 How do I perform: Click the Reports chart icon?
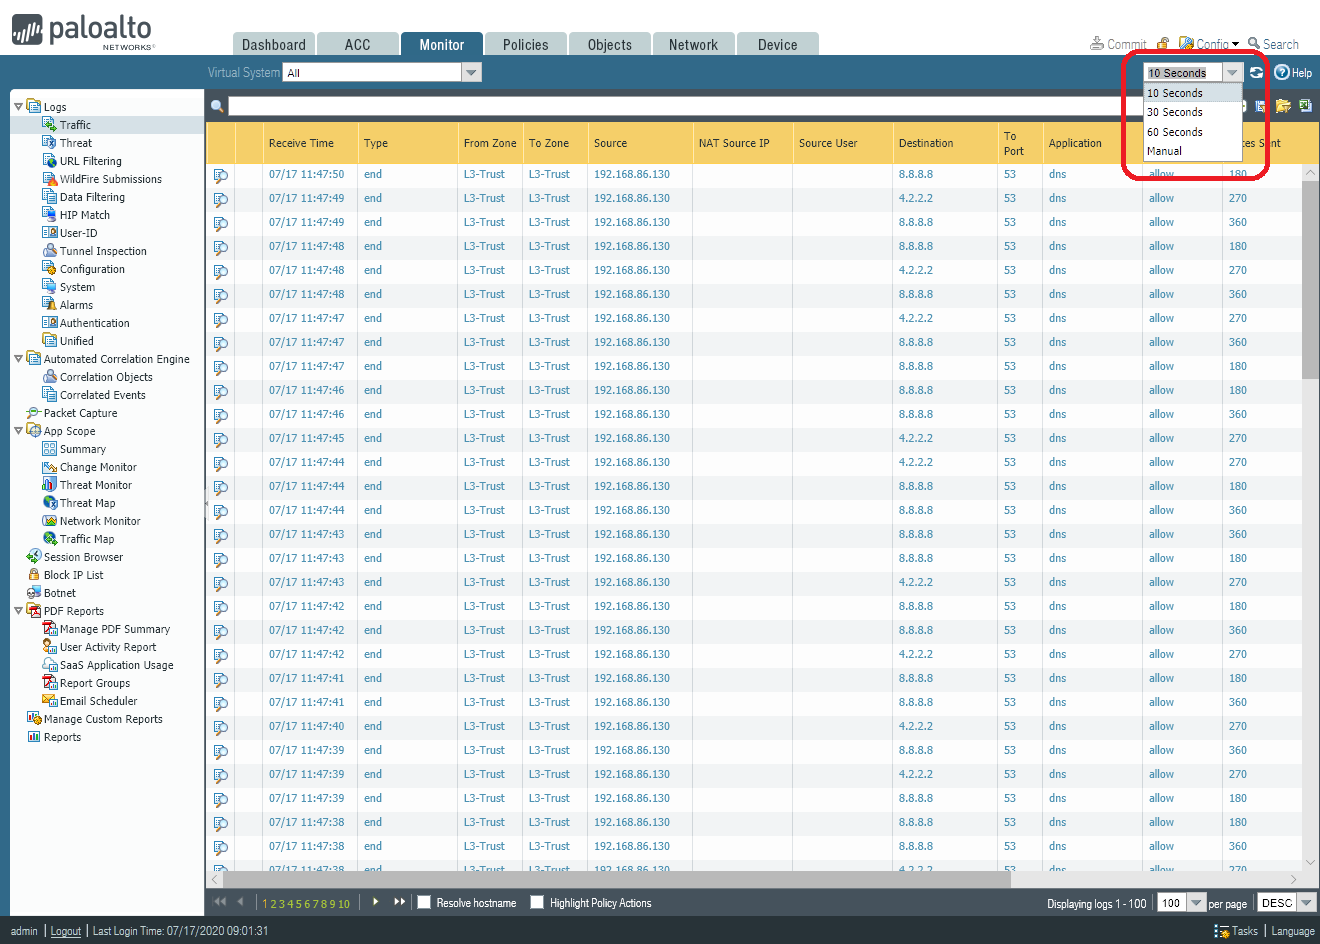(33, 737)
